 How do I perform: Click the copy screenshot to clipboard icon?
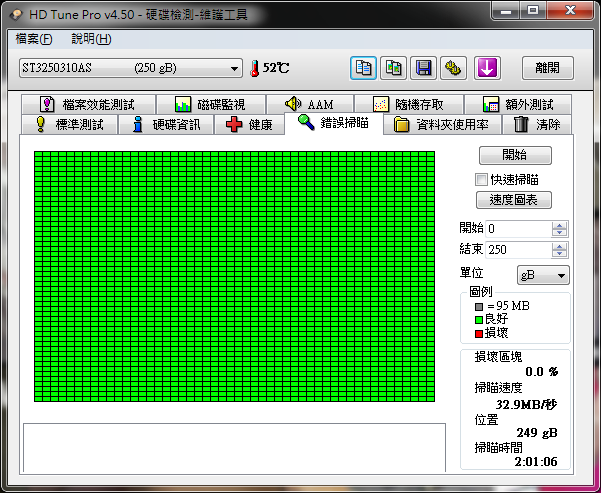[393, 68]
